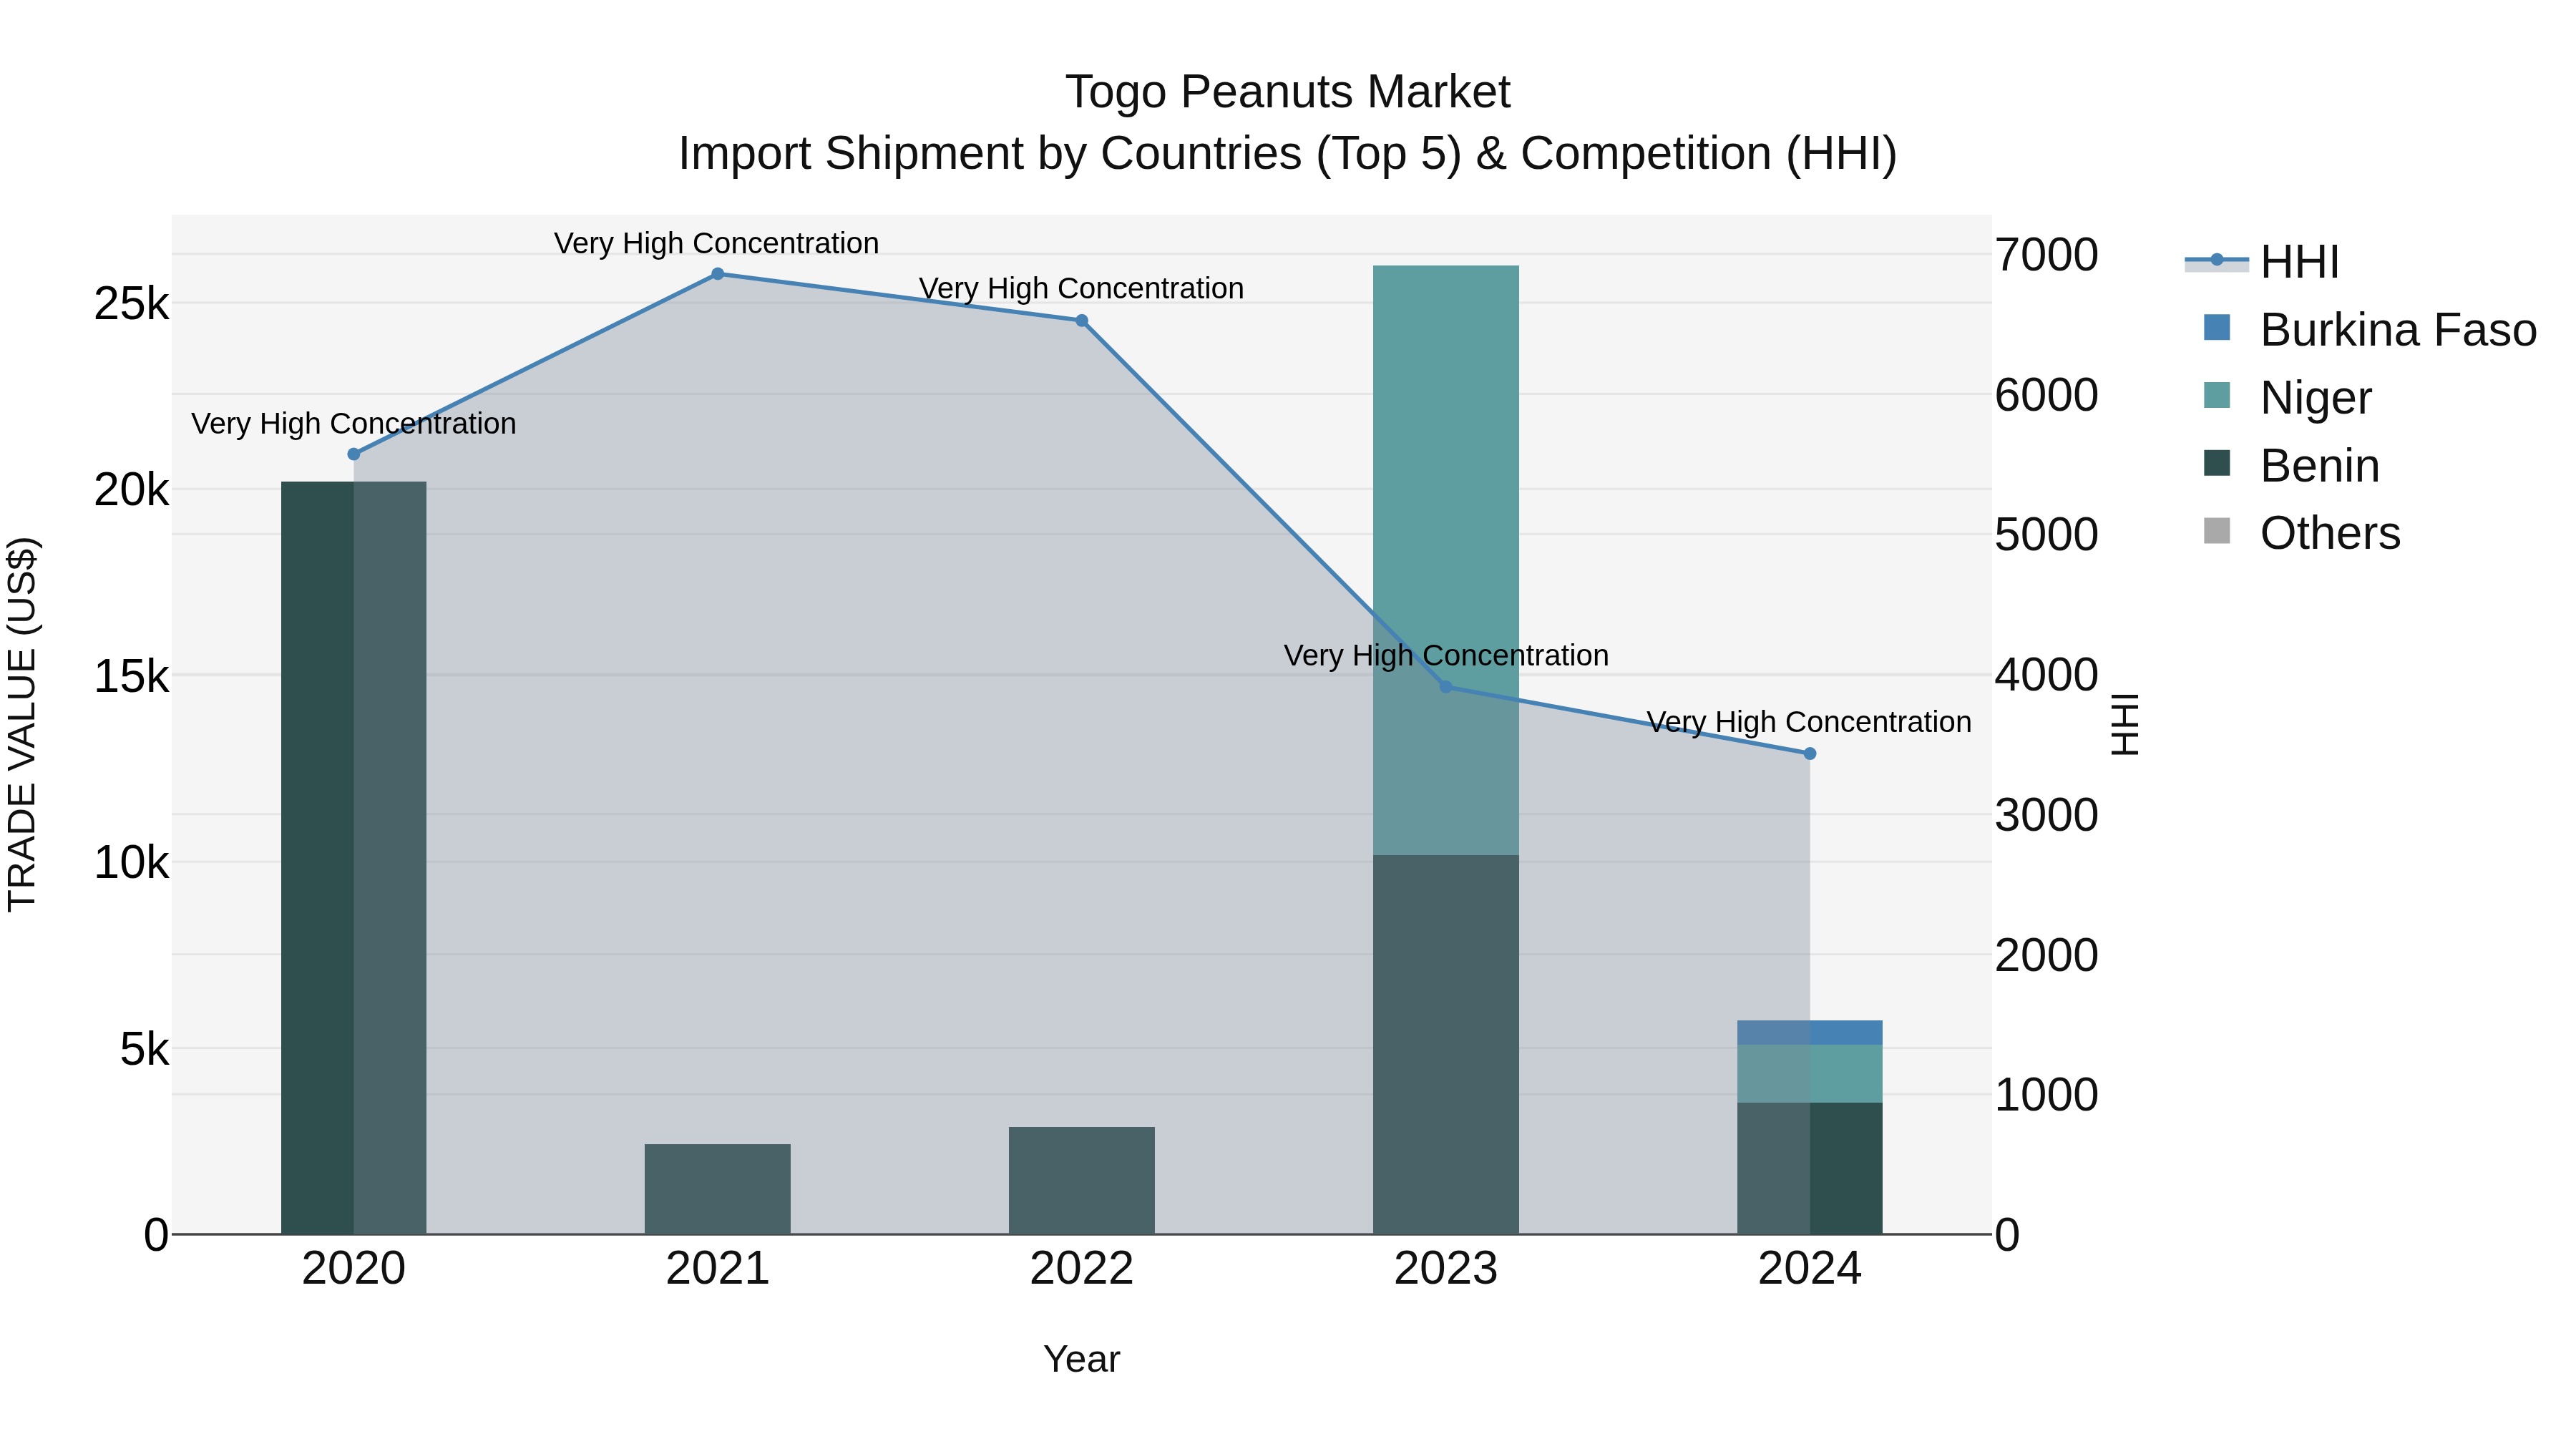Screen dimensions: 2576x1449
Task: Select the 2022 HHI data point
Action: pyautogui.click(x=1081, y=321)
